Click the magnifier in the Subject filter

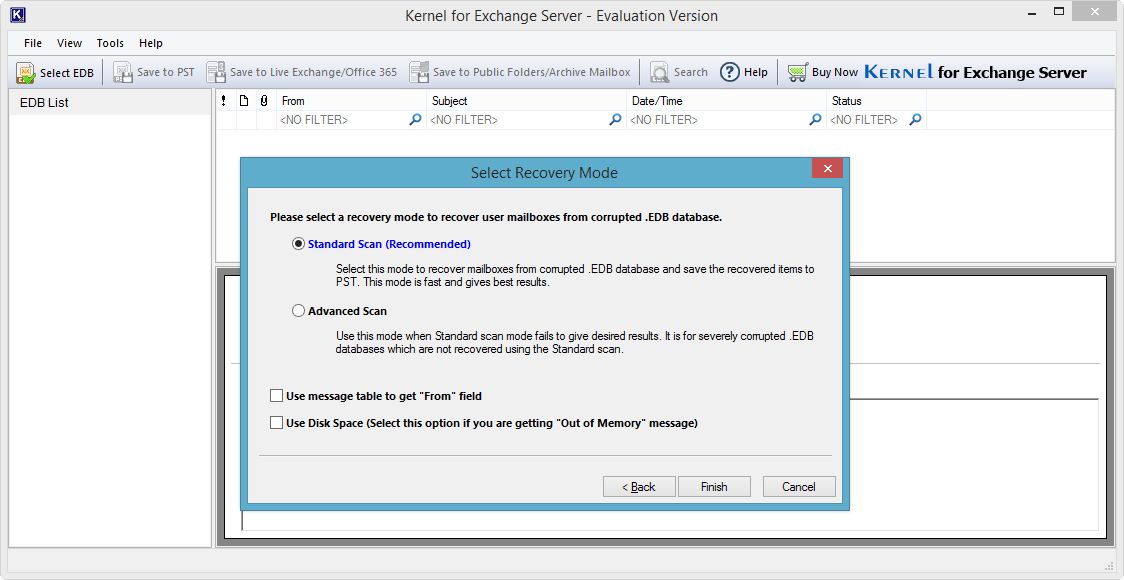click(615, 120)
